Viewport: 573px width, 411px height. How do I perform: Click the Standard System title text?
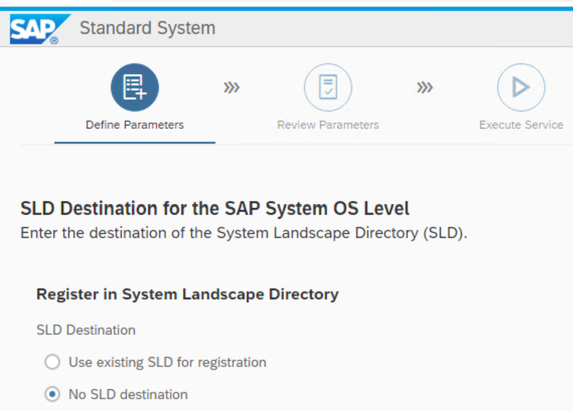click(148, 28)
